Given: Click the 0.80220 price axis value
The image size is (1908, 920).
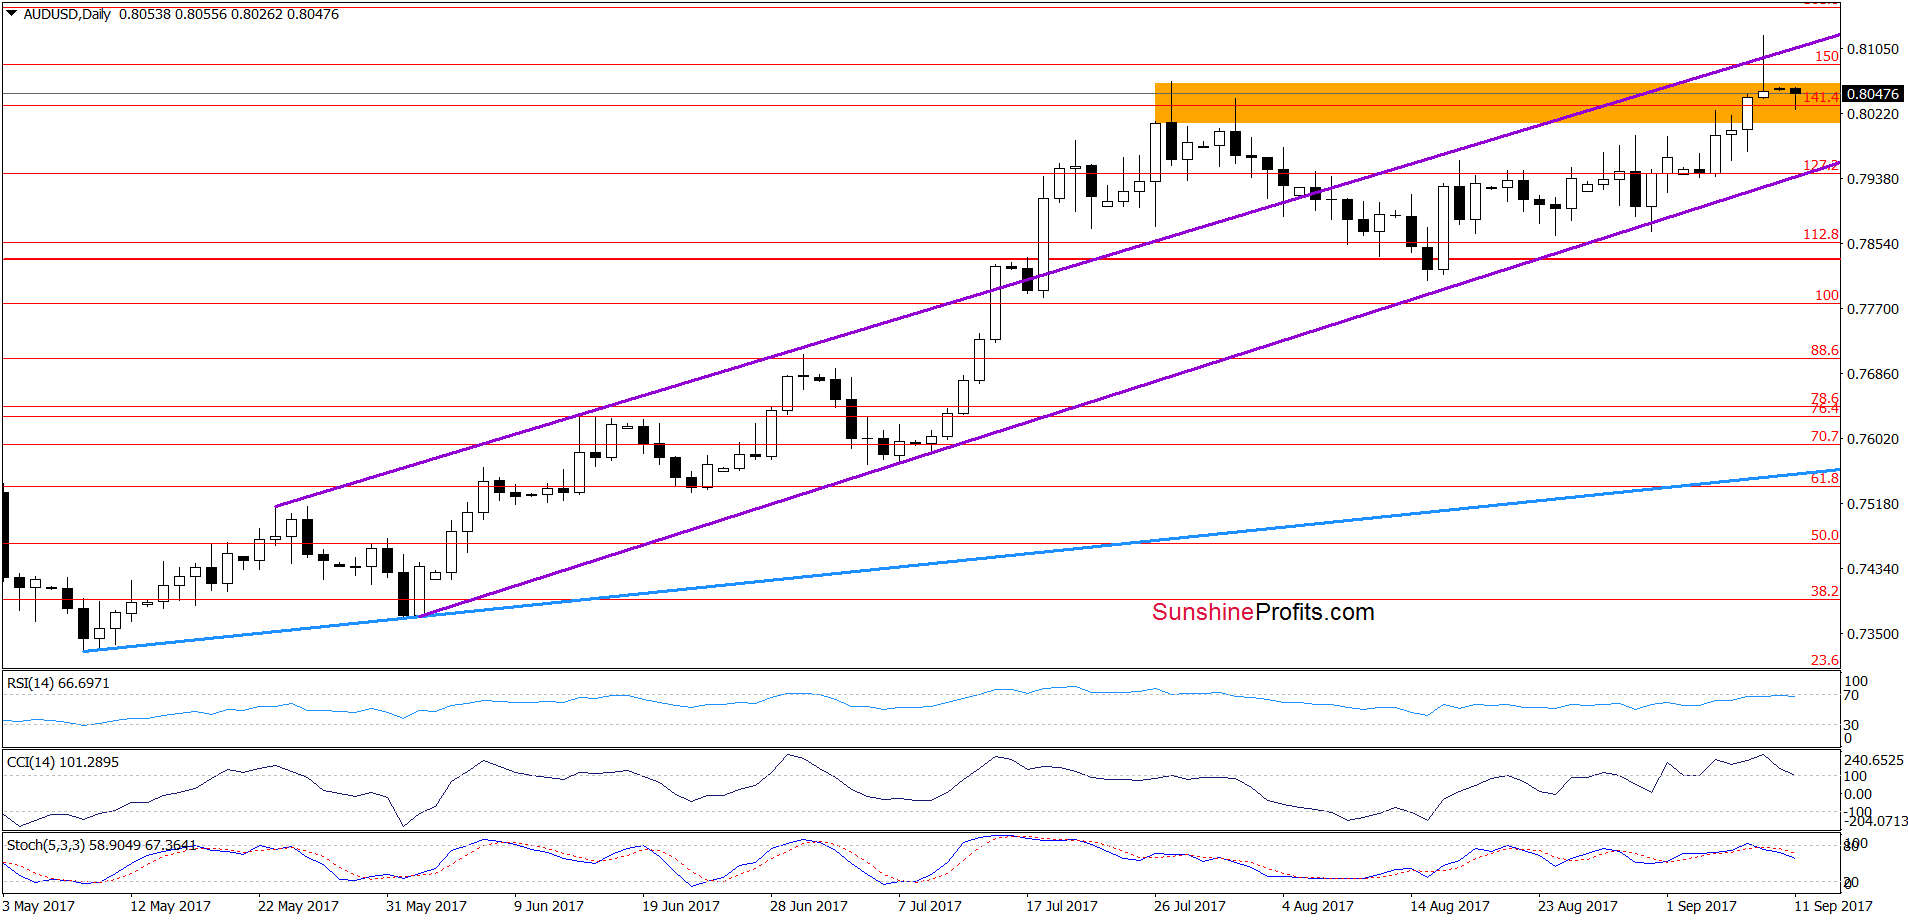Looking at the screenshot, I should click(x=1873, y=114).
